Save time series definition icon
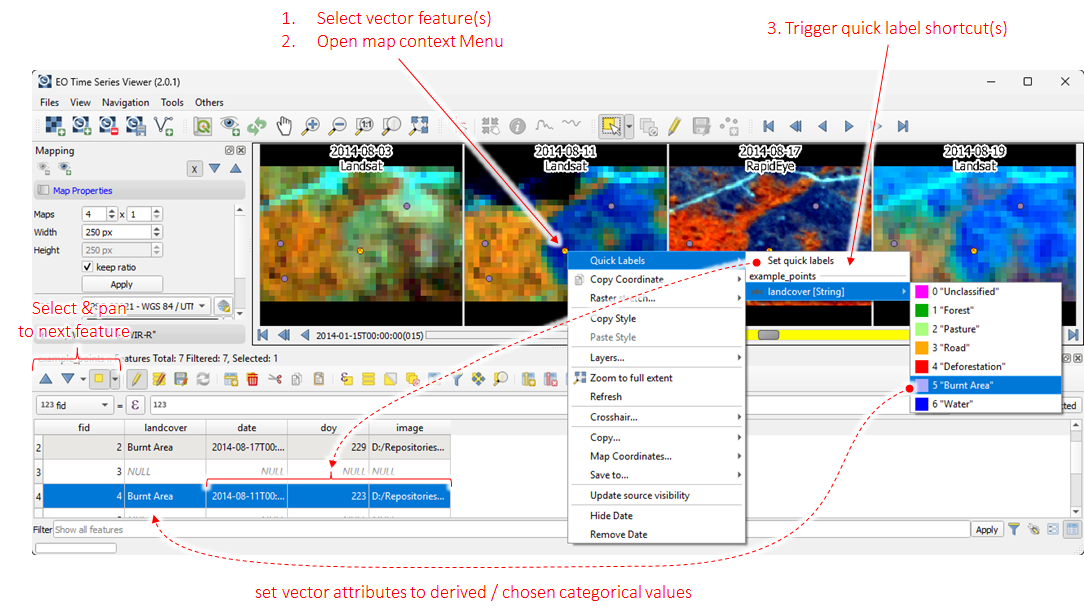This screenshot has height=615, width=1084. point(136,126)
